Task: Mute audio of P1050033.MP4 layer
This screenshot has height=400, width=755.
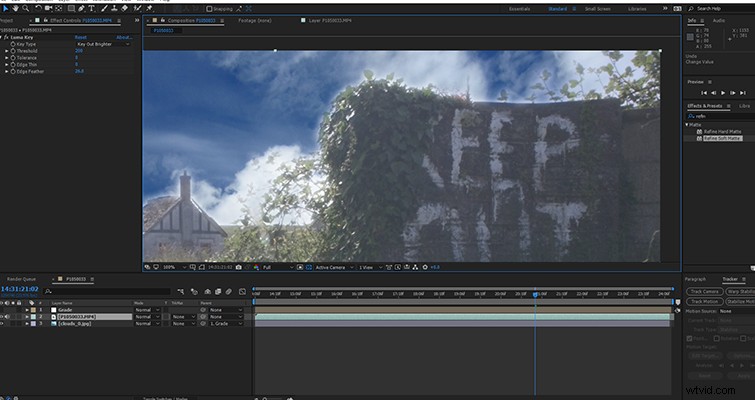Action: 7,317
